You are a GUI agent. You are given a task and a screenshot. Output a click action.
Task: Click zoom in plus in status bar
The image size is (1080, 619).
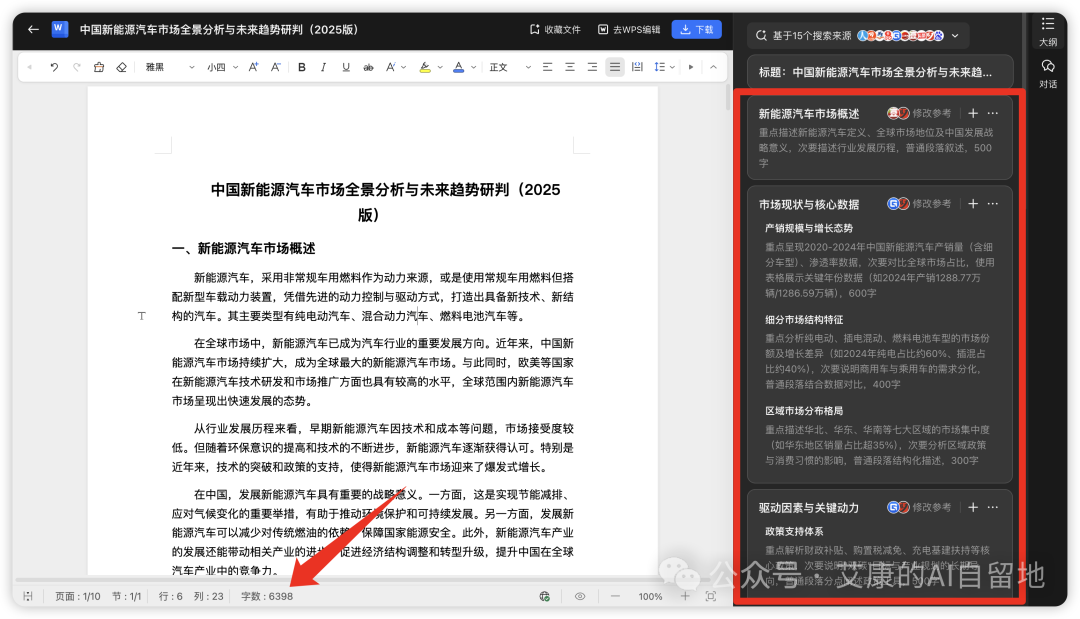(687, 596)
